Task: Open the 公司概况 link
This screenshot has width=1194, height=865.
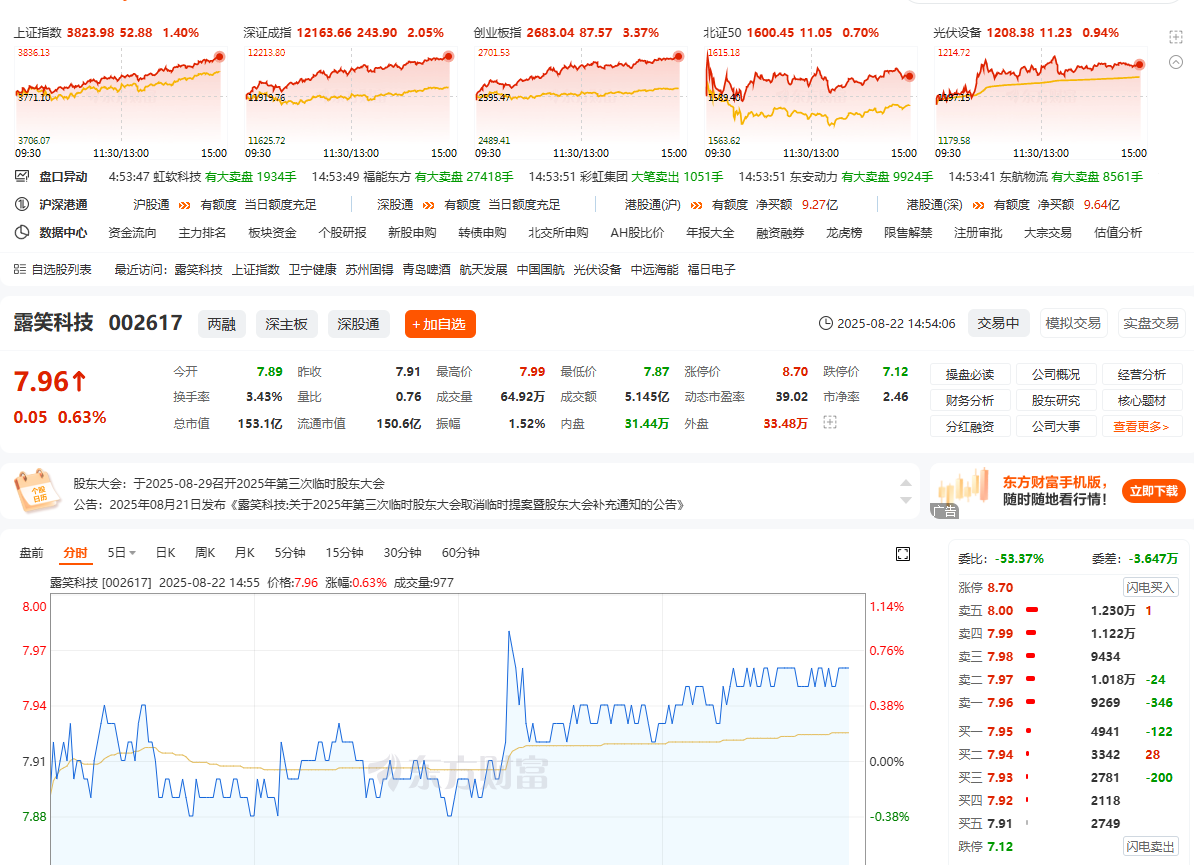Action: [1056, 375]
